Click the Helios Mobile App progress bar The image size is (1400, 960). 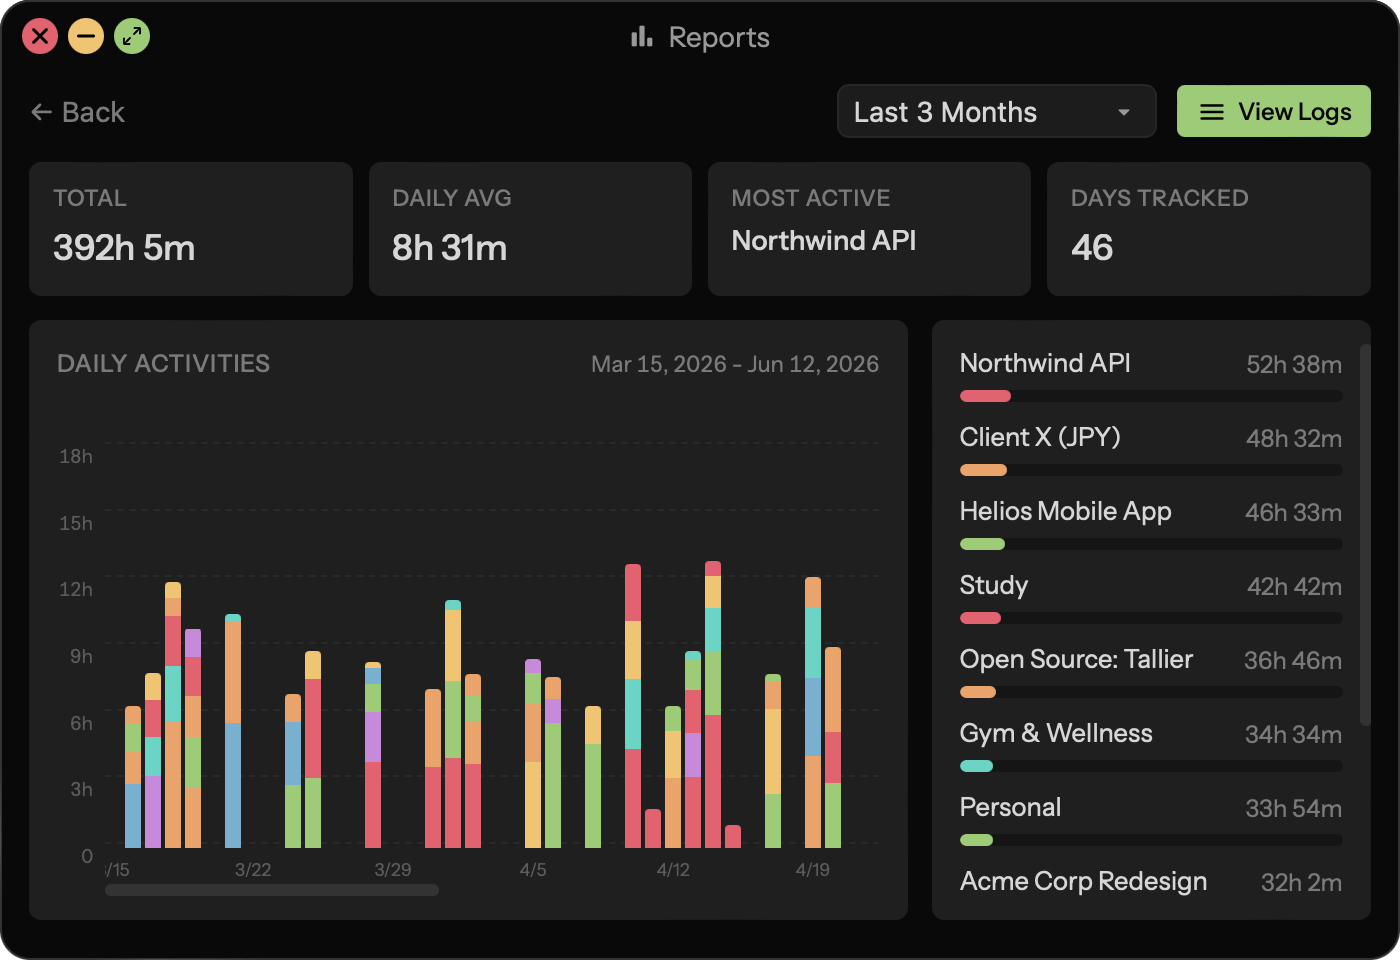pos(1151,544)
